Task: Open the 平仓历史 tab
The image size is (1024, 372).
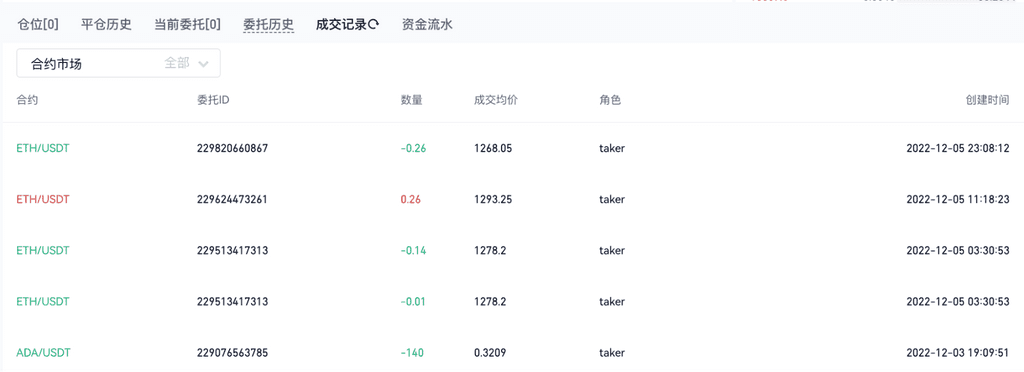Action: 106,25
